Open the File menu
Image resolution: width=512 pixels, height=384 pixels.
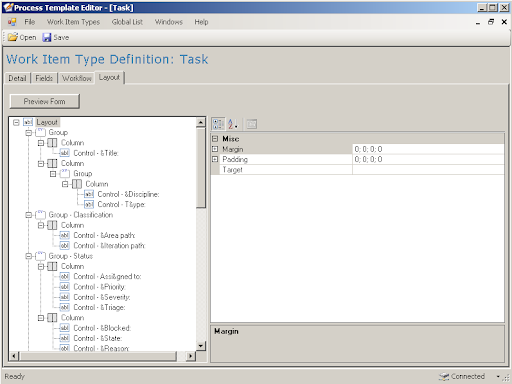pyautogui.click(x=30, y=22)
